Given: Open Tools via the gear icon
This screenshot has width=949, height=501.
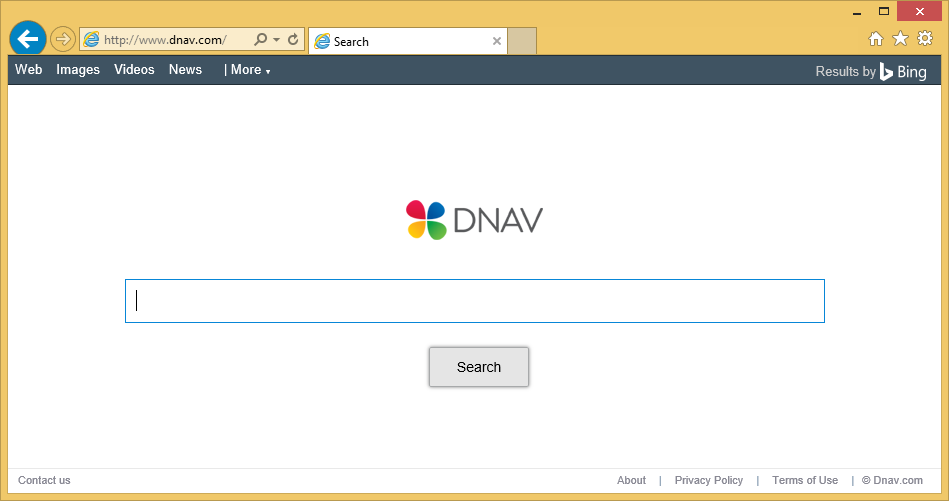Looking at the screenshot, I should click(925, 39).
